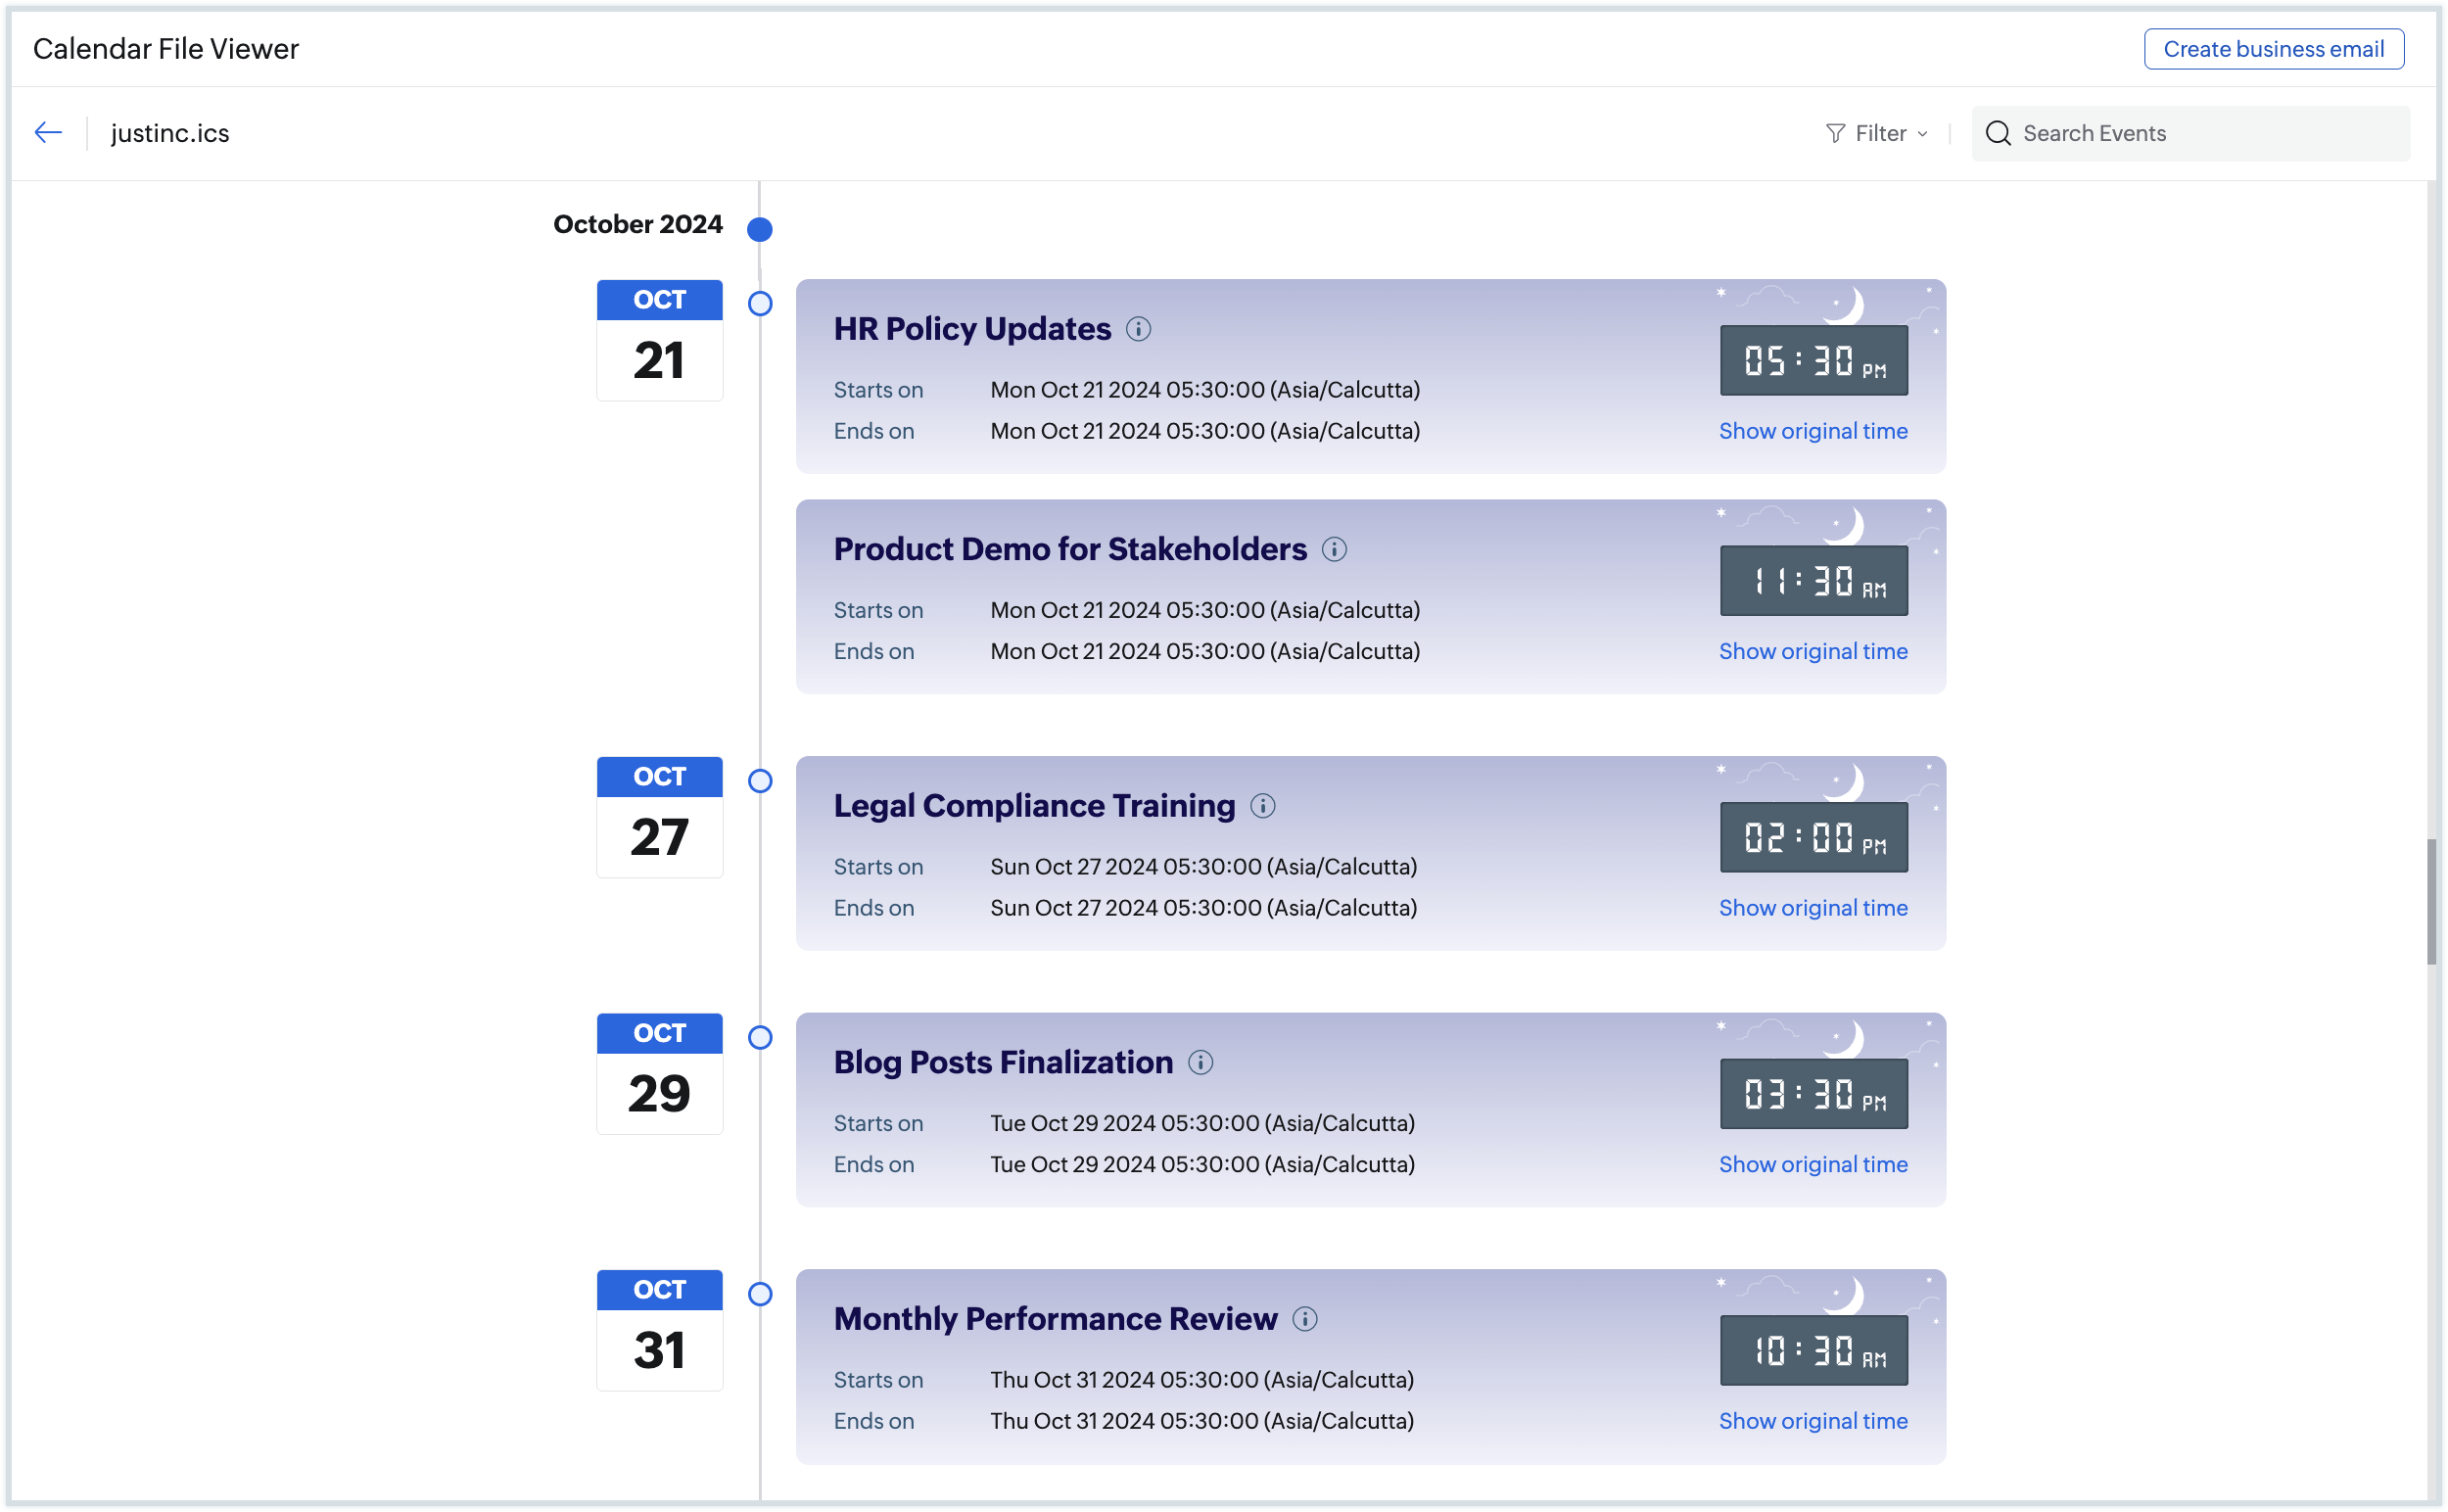The height and width of the screenshot is (1512, 2448).
Task: Focus the Search Events field
Action: (x=2200, y=133)
